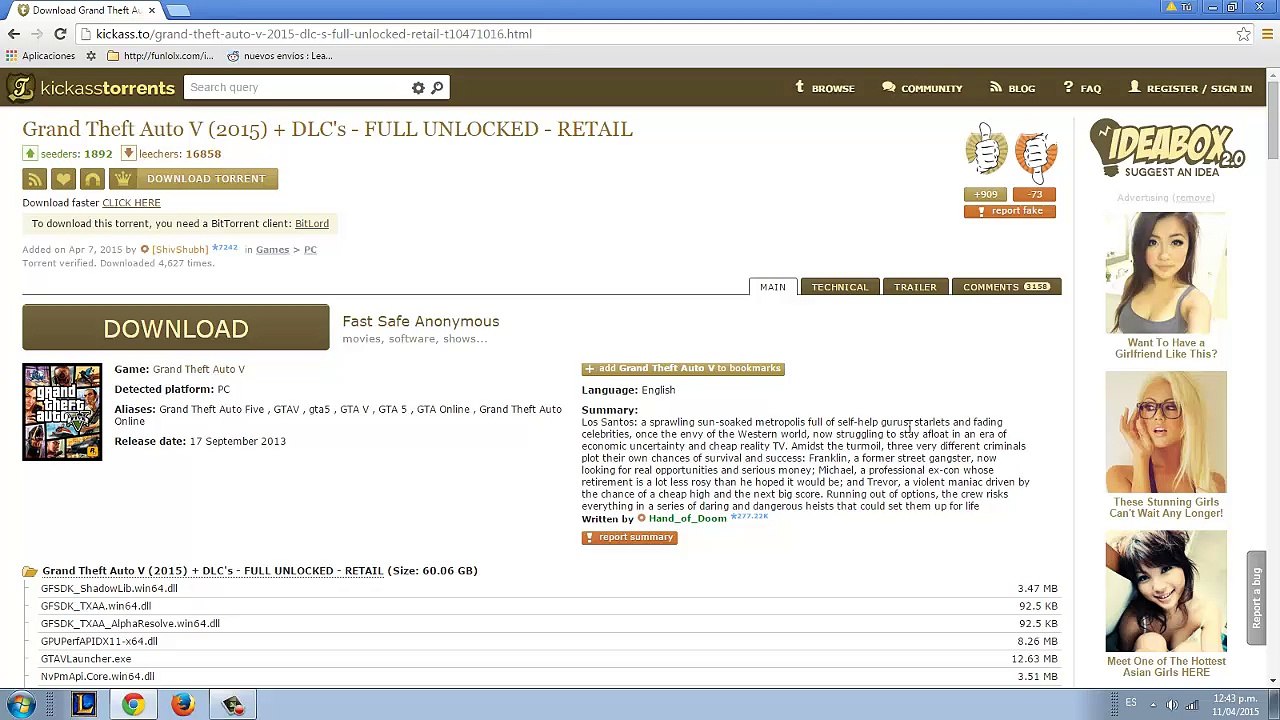Click the Grand Theft Auto V game link
The width and height of the screenshot is (1280, 720).
199,370
